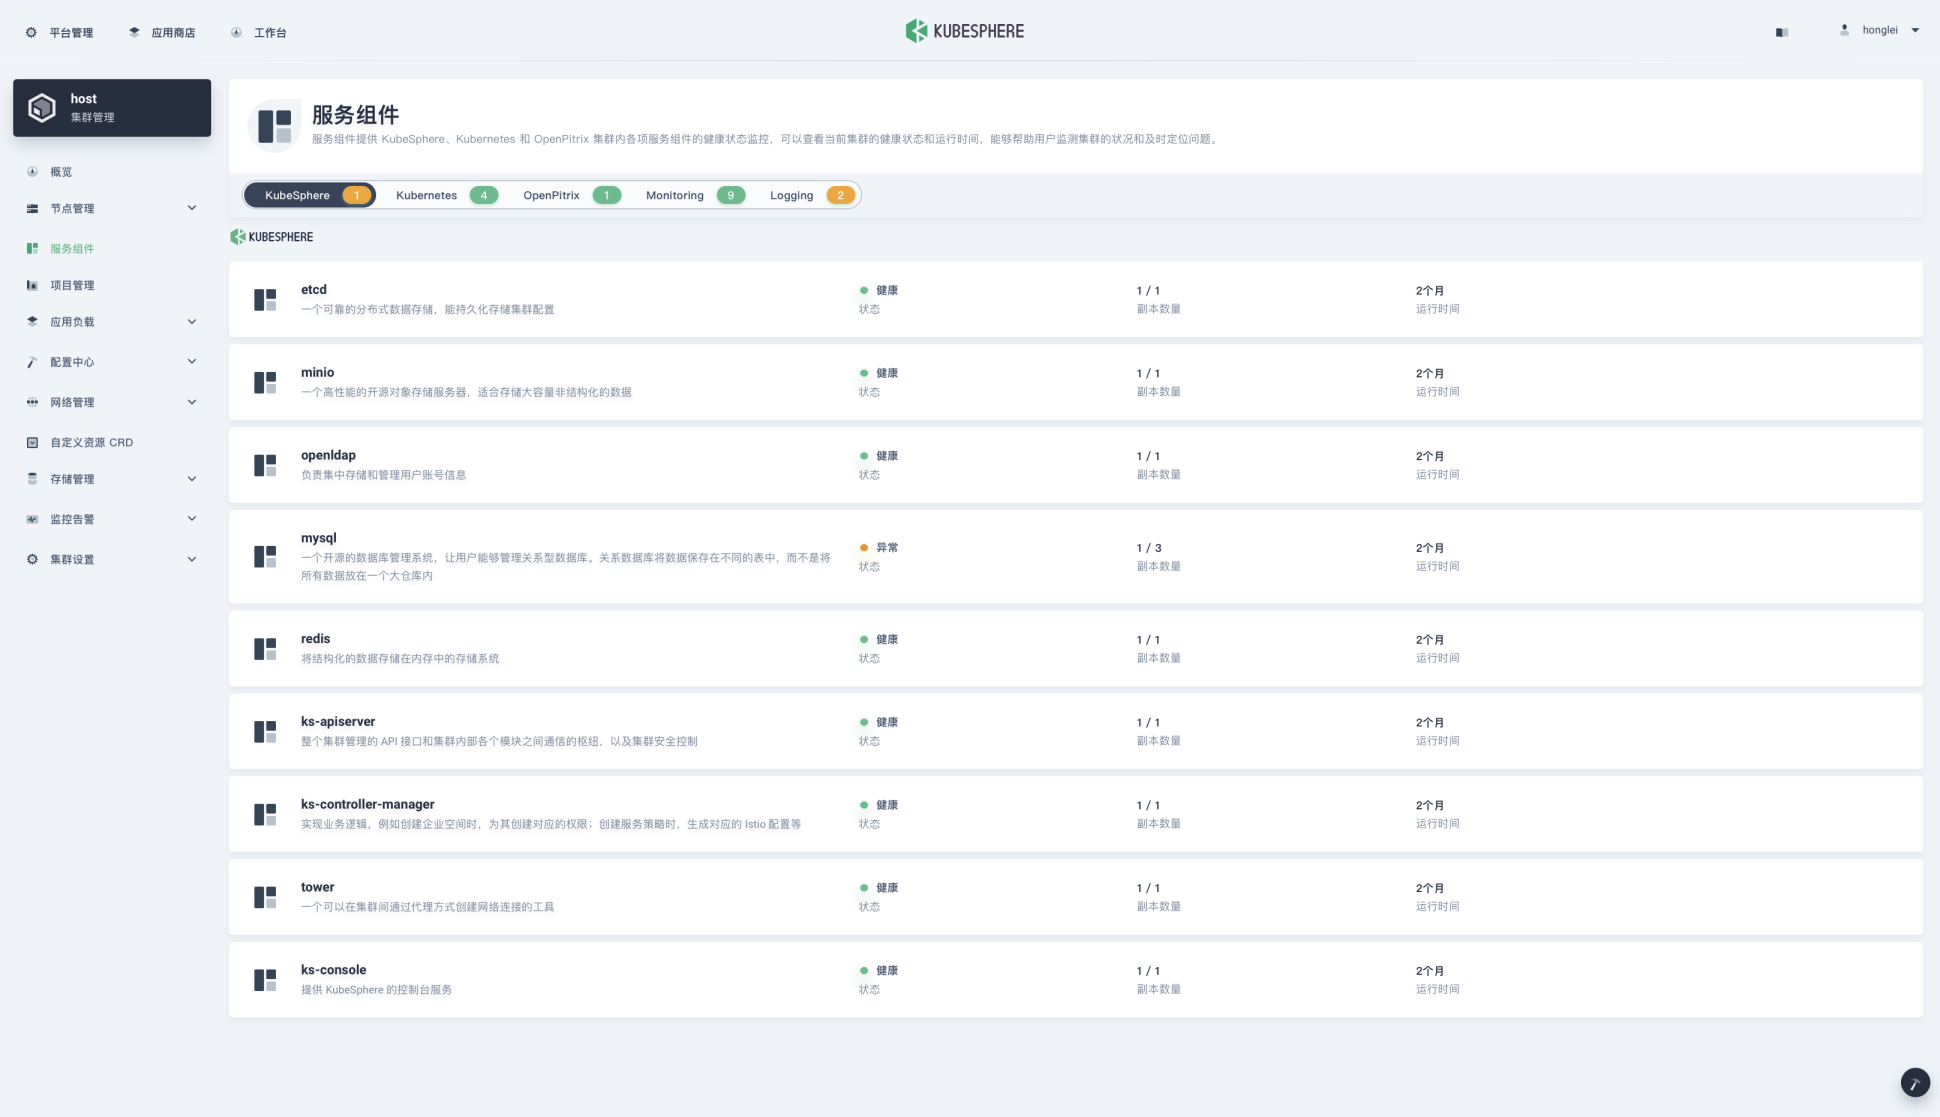Click the workbench icon in top nav

(237, 29)
